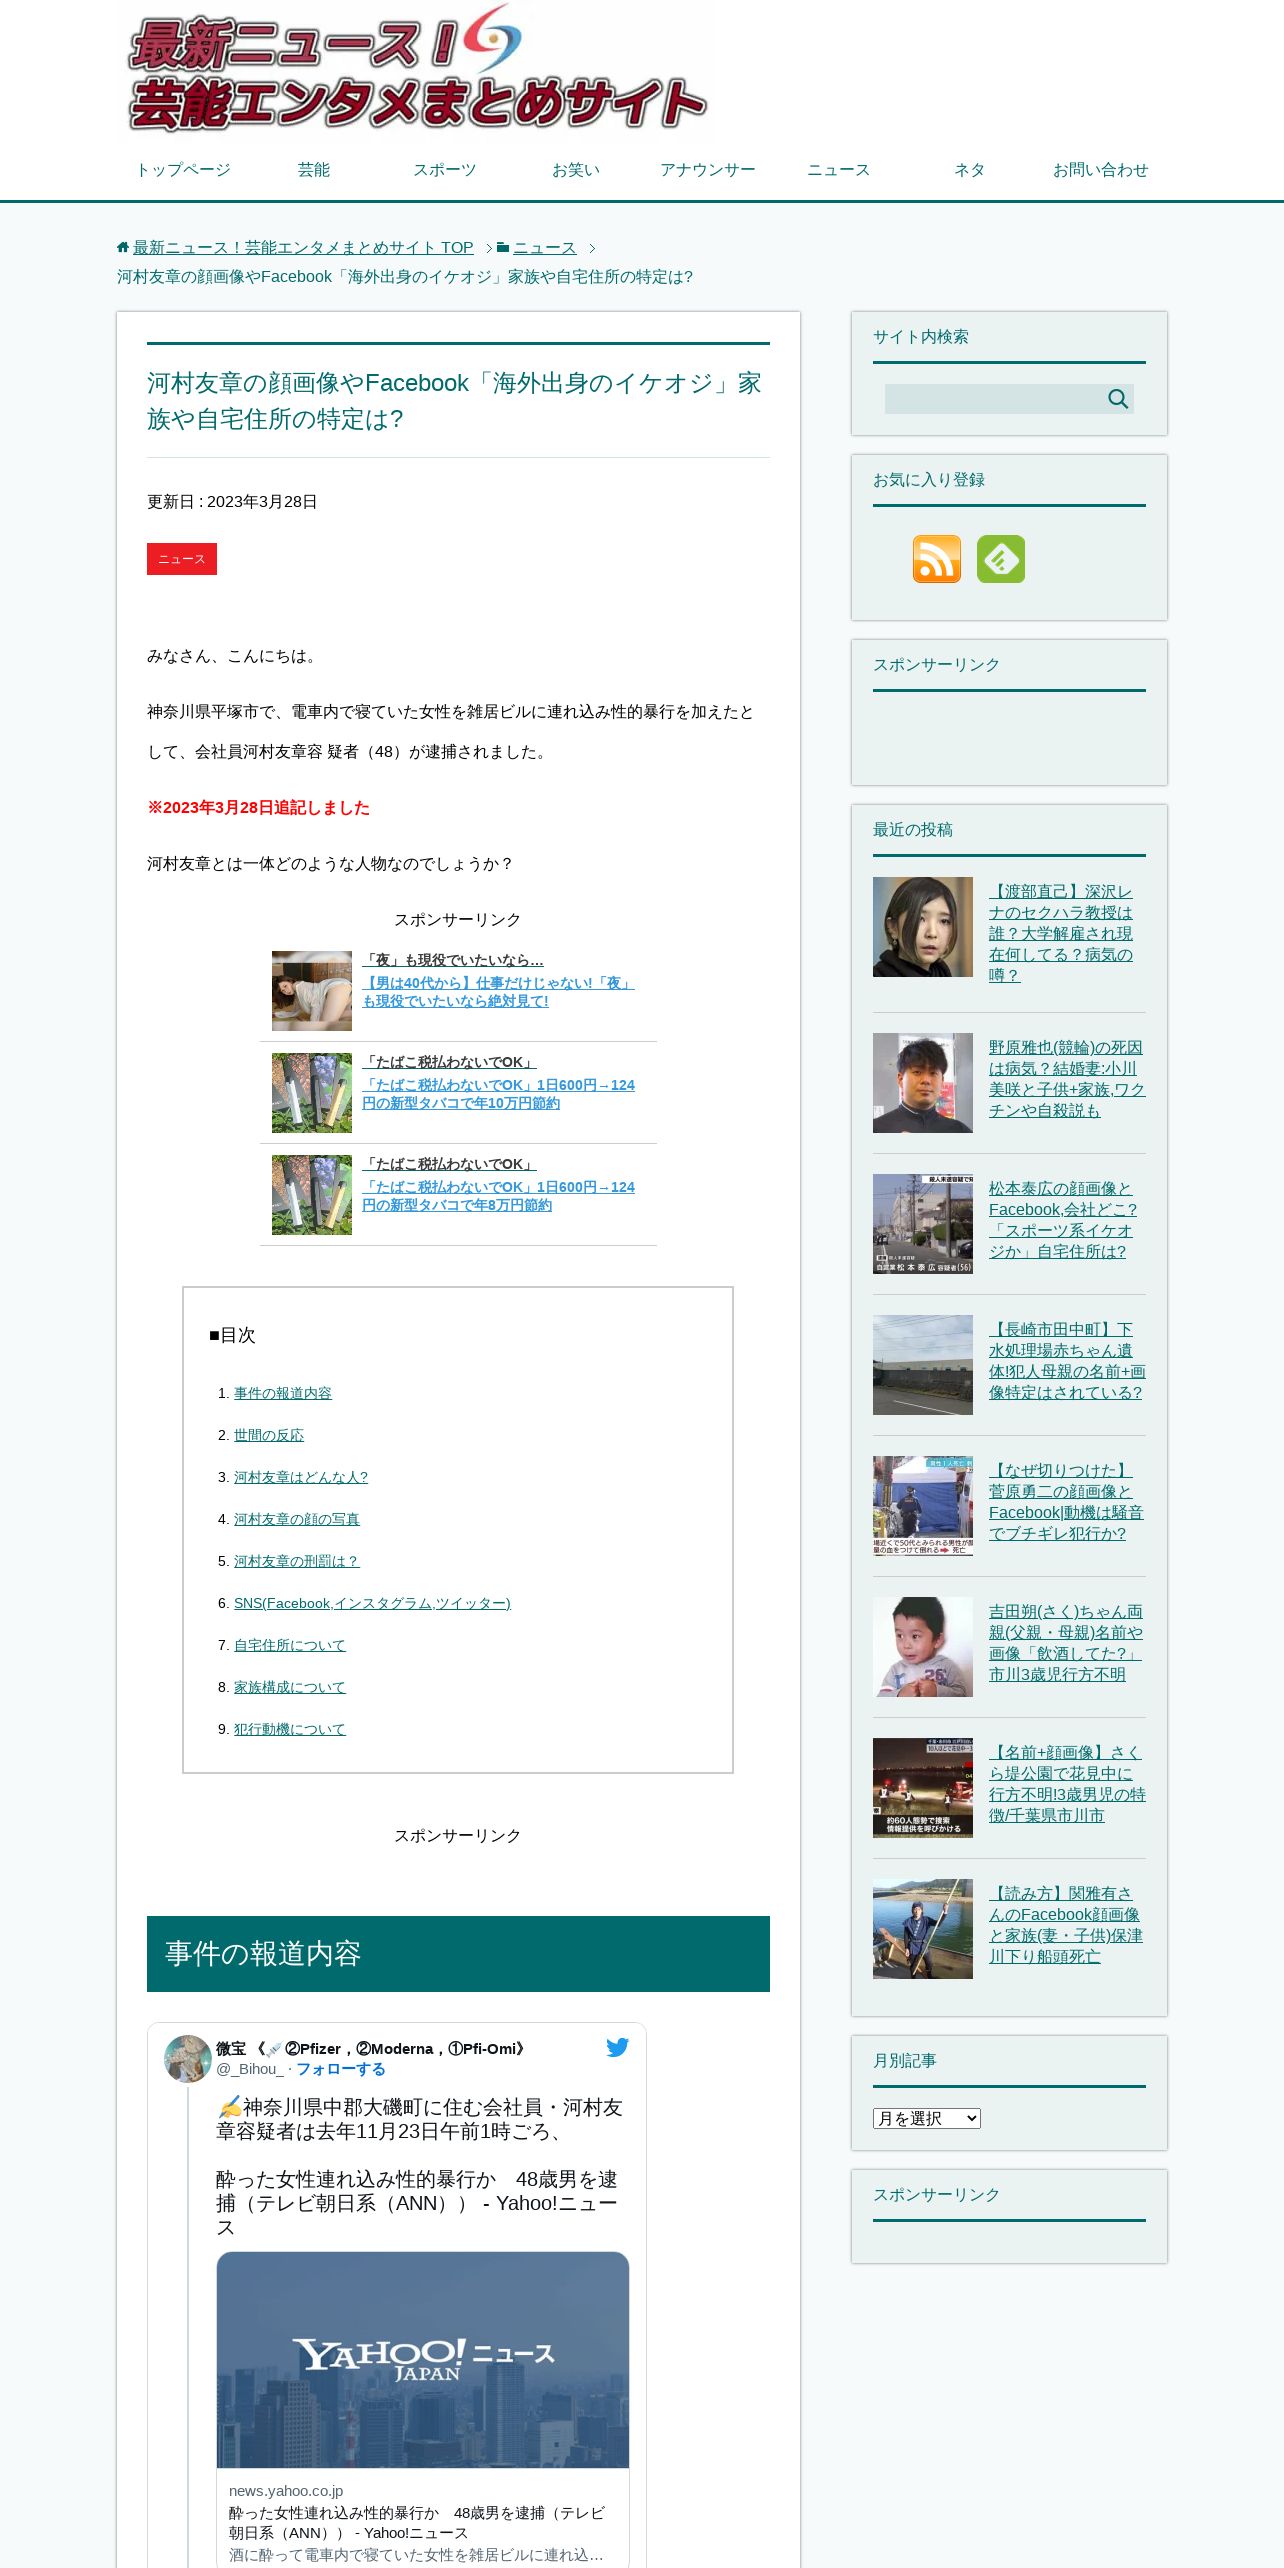Jump to 自宅住所について in contents
The image size is (1284, 2568).
(290, 1645)
